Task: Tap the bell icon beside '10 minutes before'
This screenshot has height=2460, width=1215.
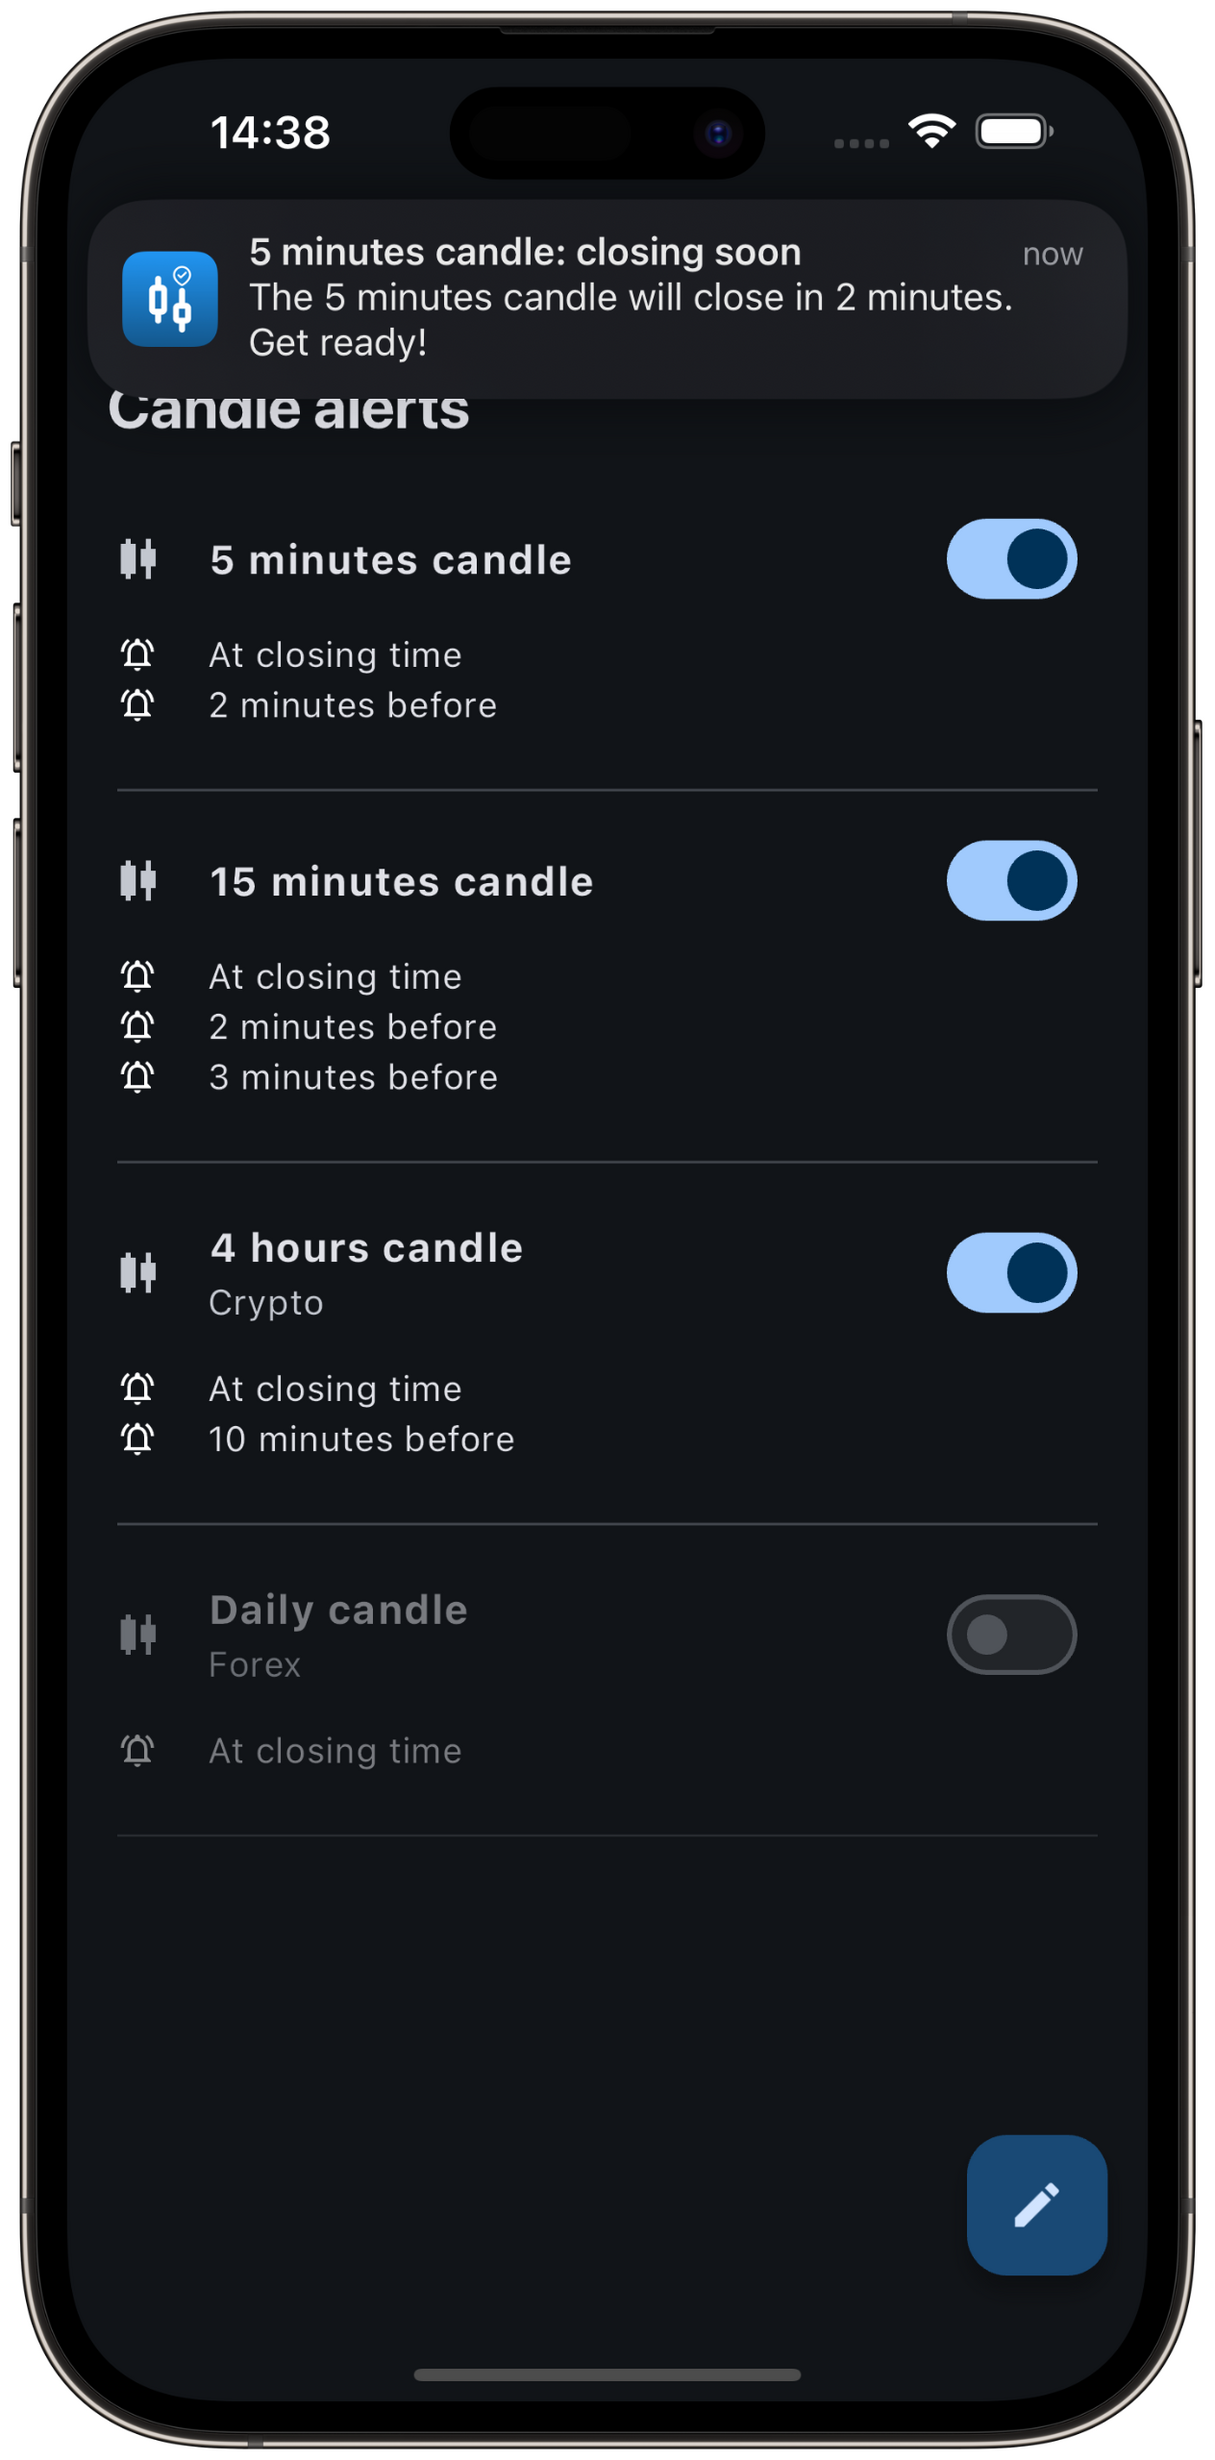Action: 138,1439
